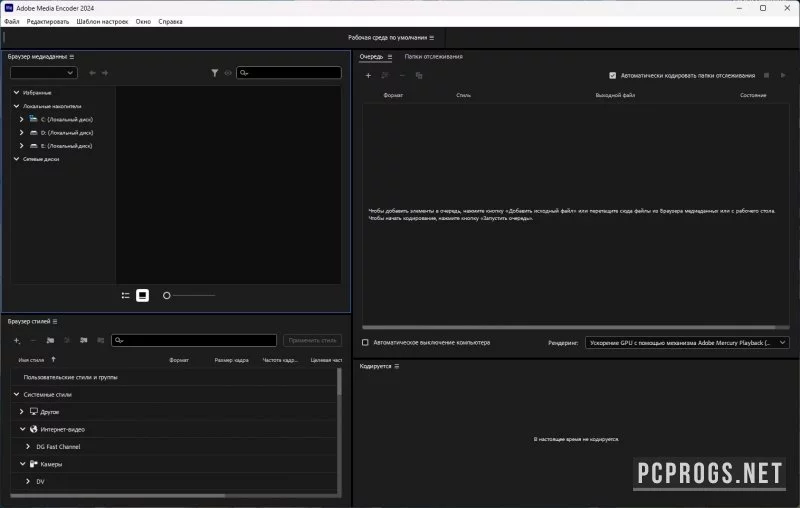
Task: Click the style browser horizontal scrollbar
Action: click(x=118, y=495)
